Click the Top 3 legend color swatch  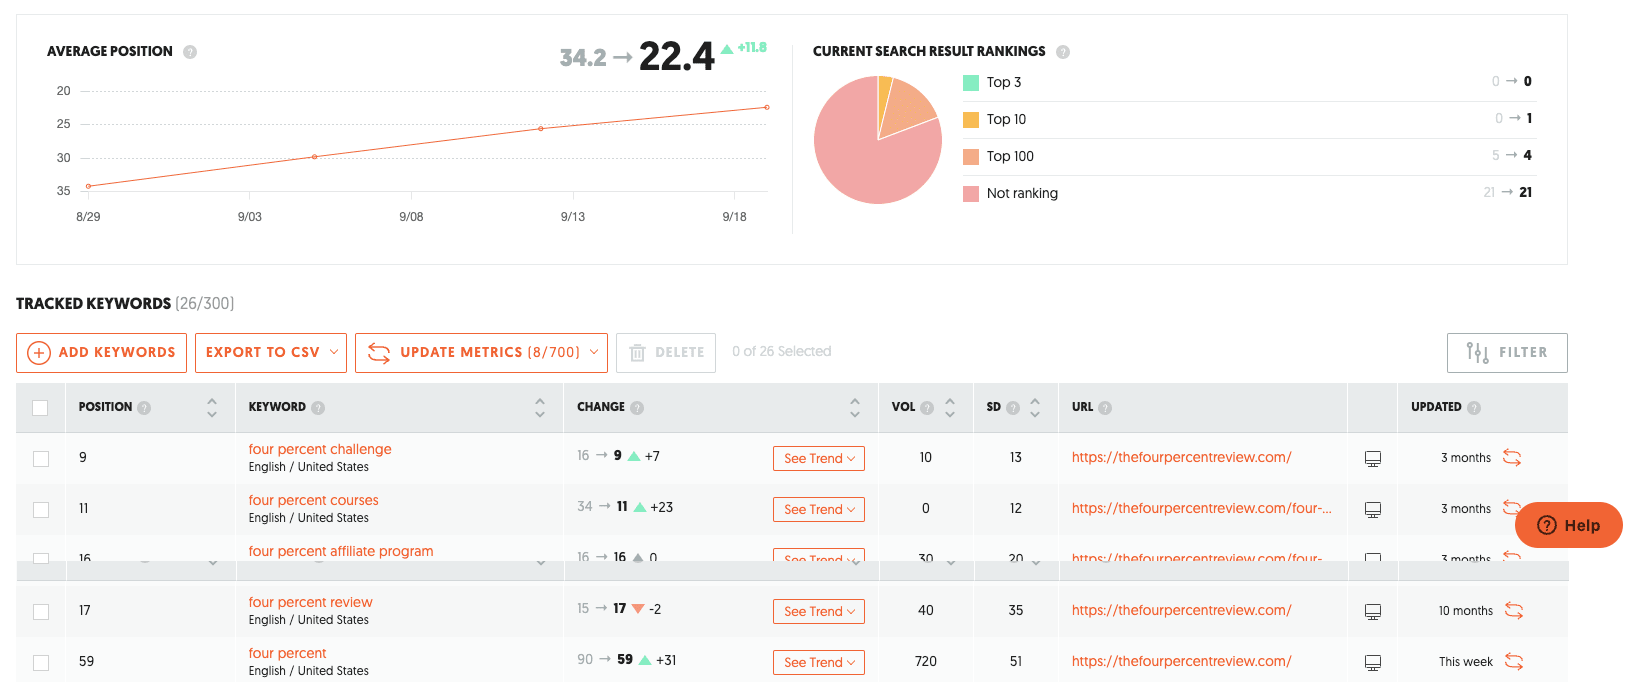pyautogui.click(x=971, y=83)
